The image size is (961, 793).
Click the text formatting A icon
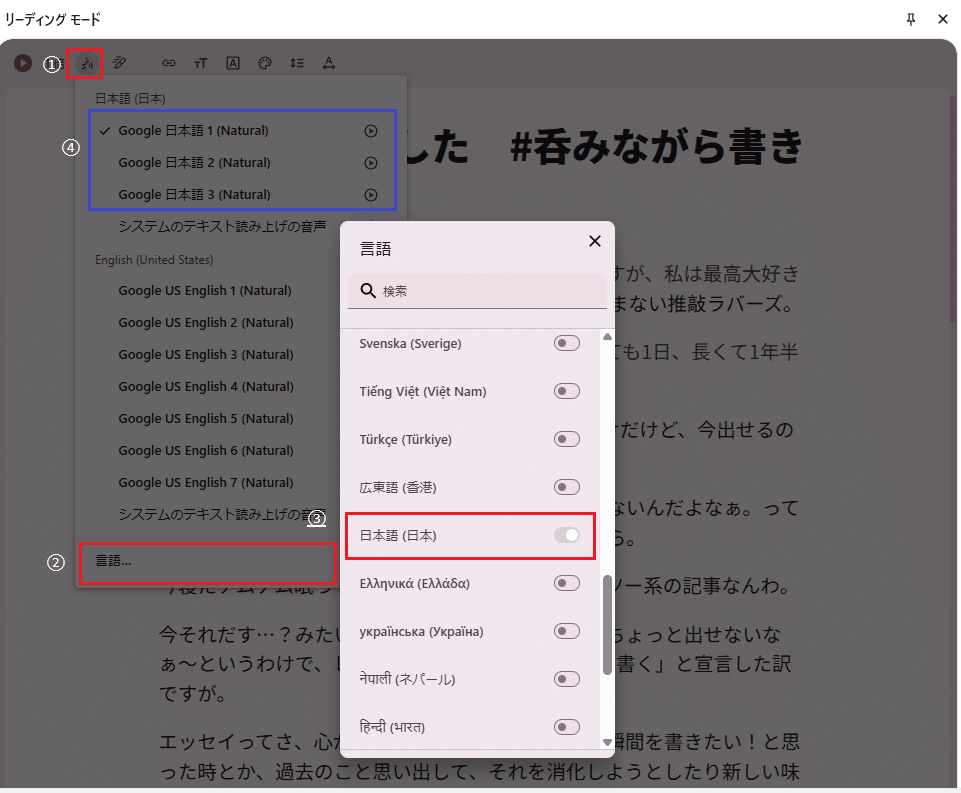[232, 63]
